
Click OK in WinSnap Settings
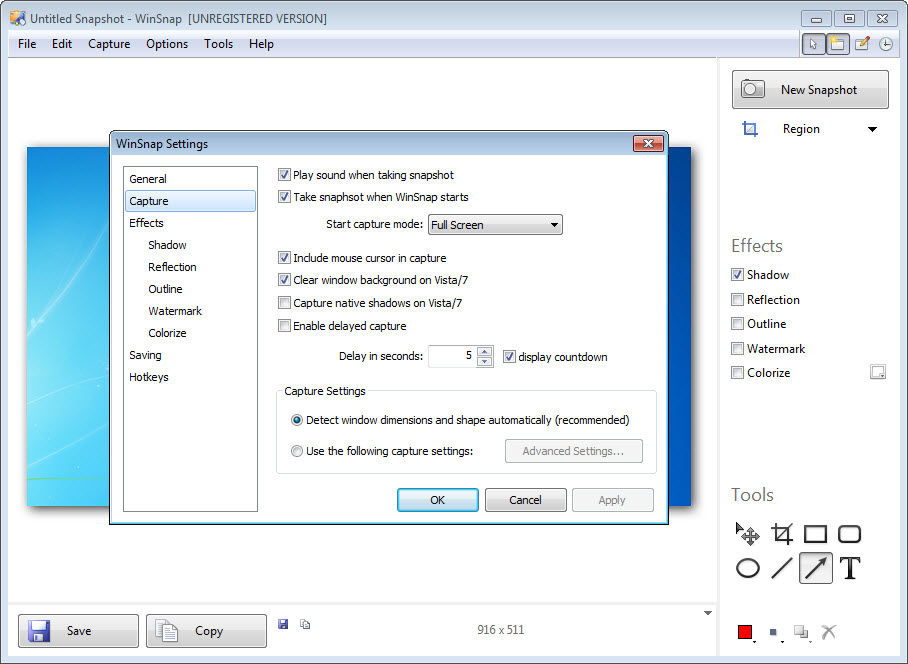pos(438,500)
